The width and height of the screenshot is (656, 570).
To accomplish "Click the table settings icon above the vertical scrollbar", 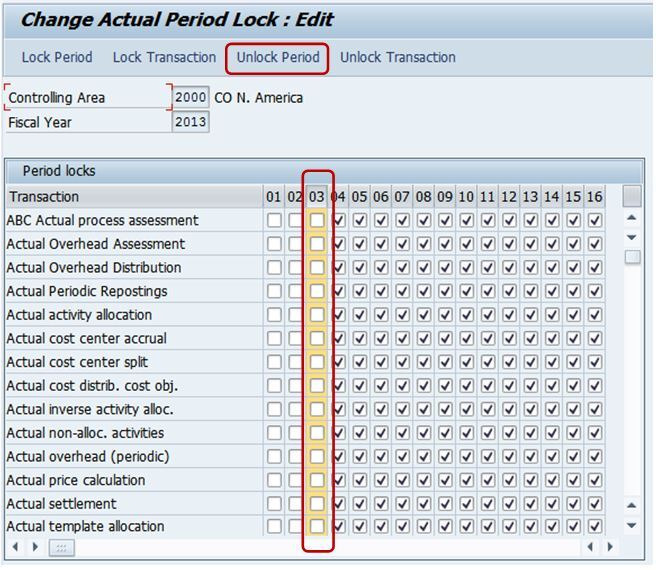I will pyautogui.click(x=632, y=196).
